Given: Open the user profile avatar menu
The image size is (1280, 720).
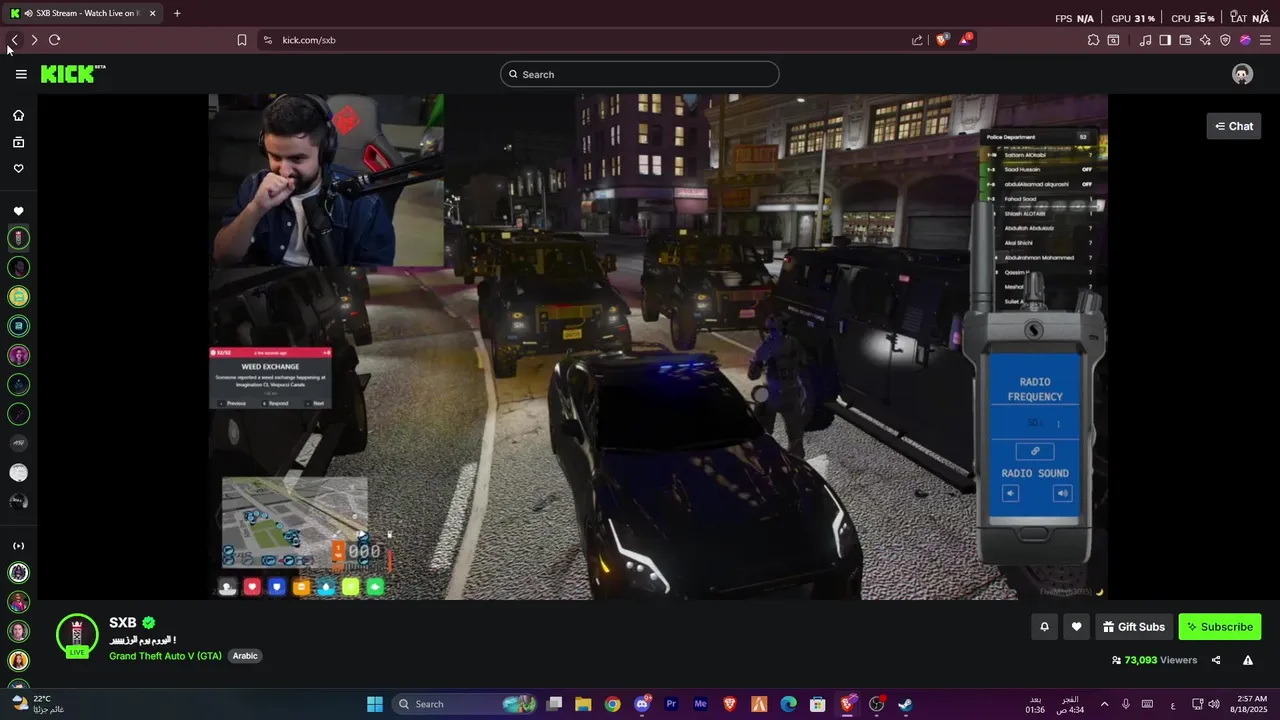Looking at the screenshot, I should coord(1242,74).
